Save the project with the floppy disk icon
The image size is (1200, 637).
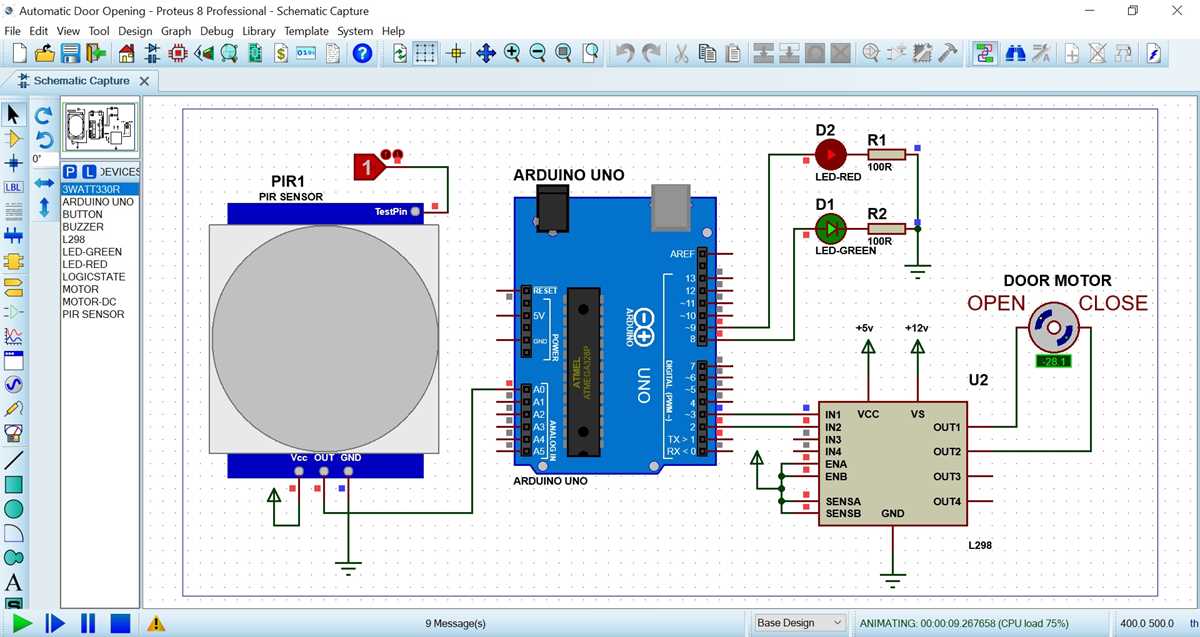click(71, 53)
